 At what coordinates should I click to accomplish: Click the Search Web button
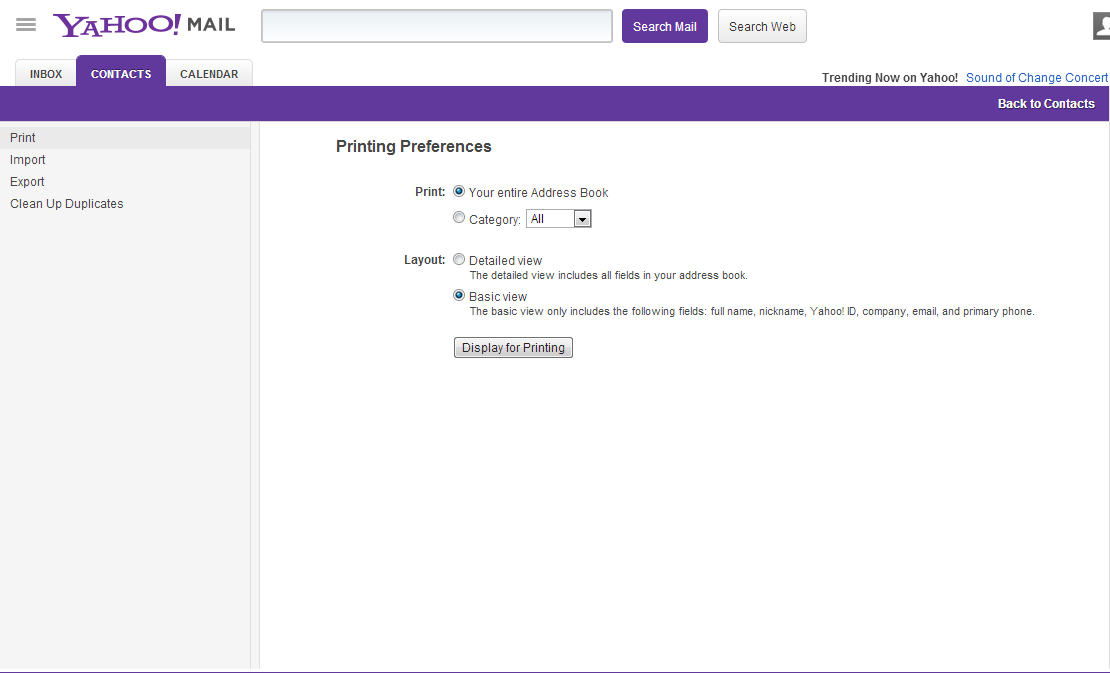click(x=762, y=26)
